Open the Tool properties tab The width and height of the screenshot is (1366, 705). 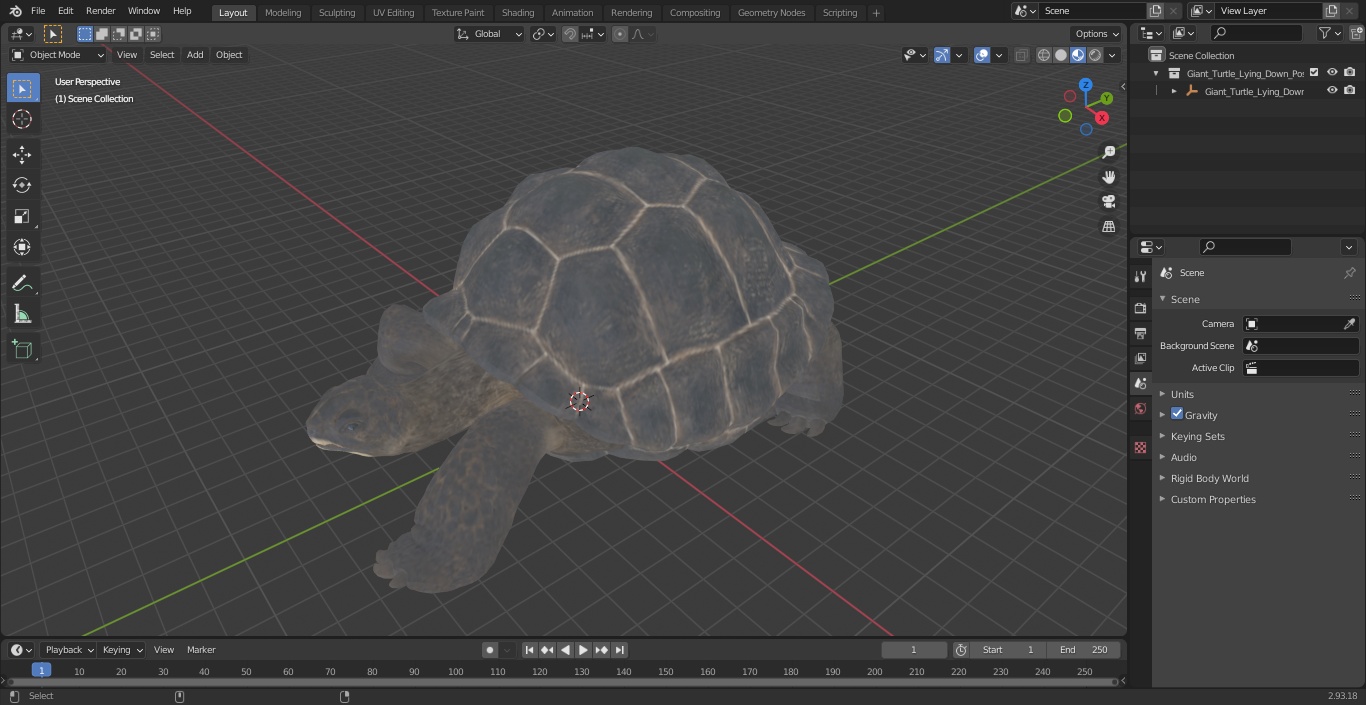pyautogui.click(x=1140, y=276)
